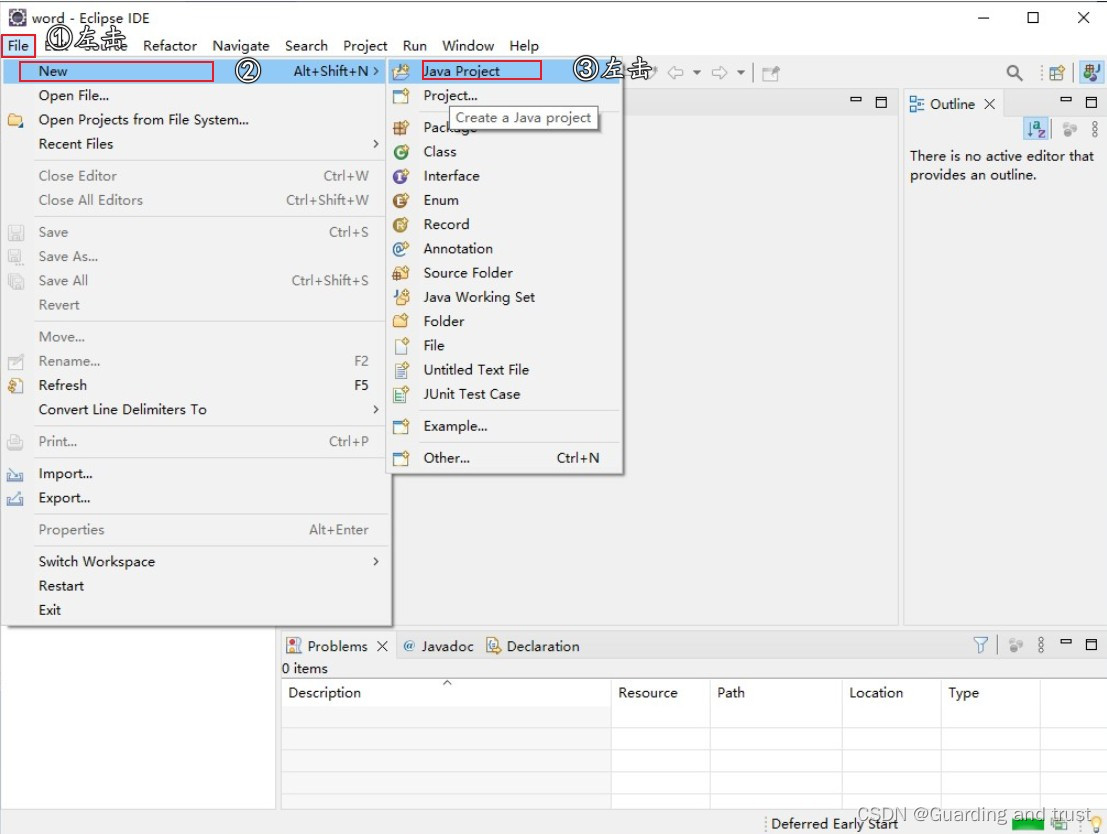Select Refresh in the File menu

196,385
